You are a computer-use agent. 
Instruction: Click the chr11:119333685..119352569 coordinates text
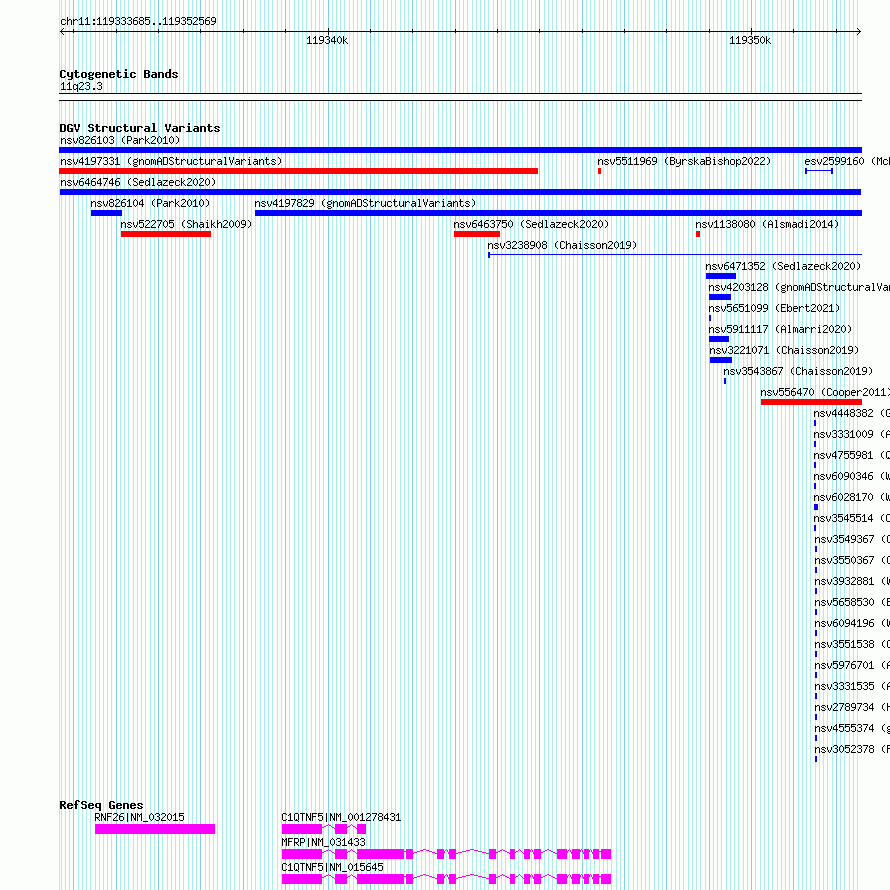click(x=138, y=22)
